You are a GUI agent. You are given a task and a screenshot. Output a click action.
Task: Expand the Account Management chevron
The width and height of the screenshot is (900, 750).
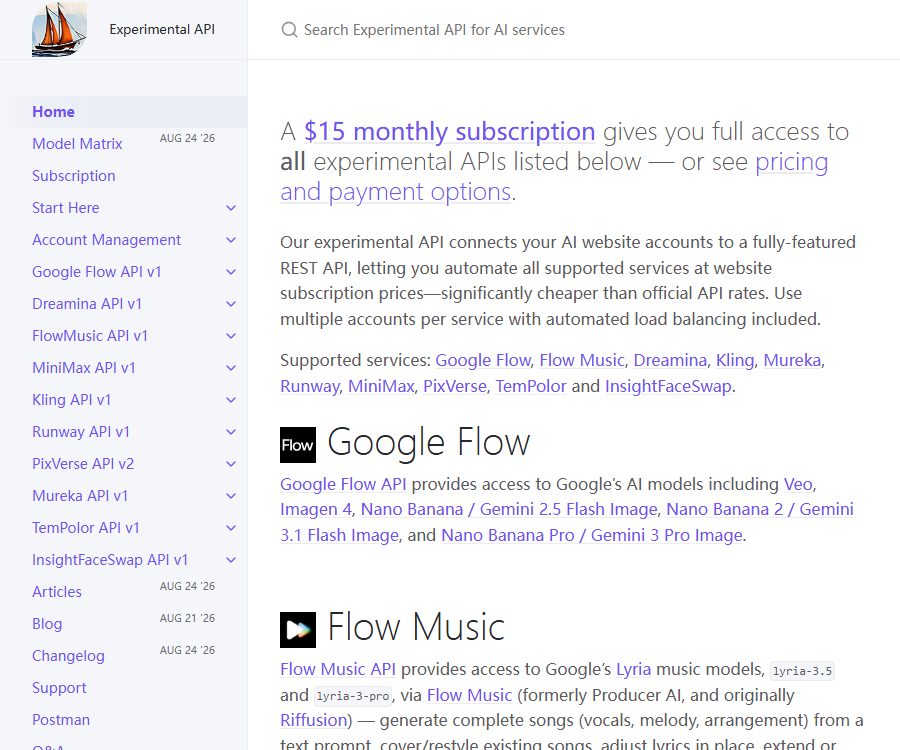point(231,240)
